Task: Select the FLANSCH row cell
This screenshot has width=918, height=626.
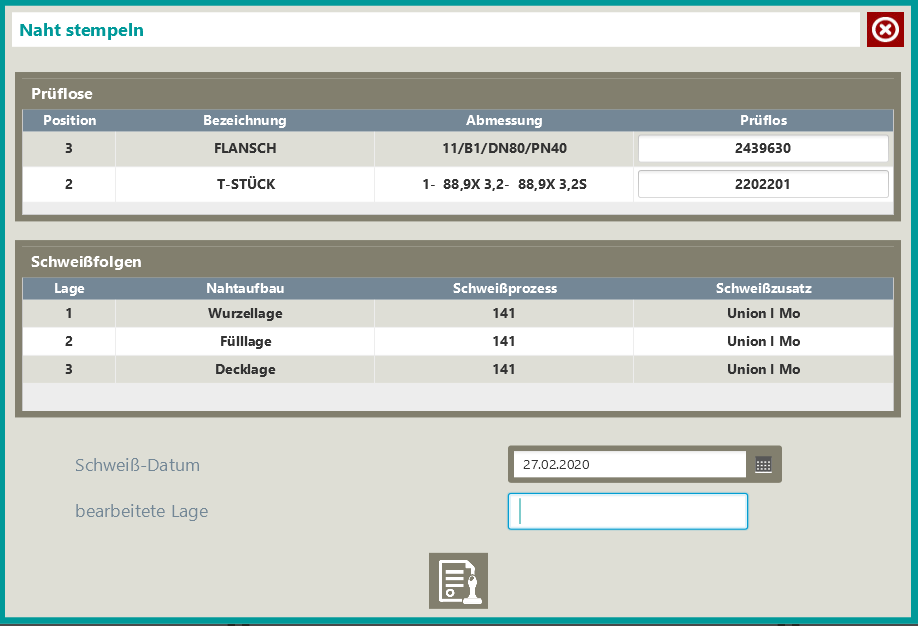Action: [245, 149]
